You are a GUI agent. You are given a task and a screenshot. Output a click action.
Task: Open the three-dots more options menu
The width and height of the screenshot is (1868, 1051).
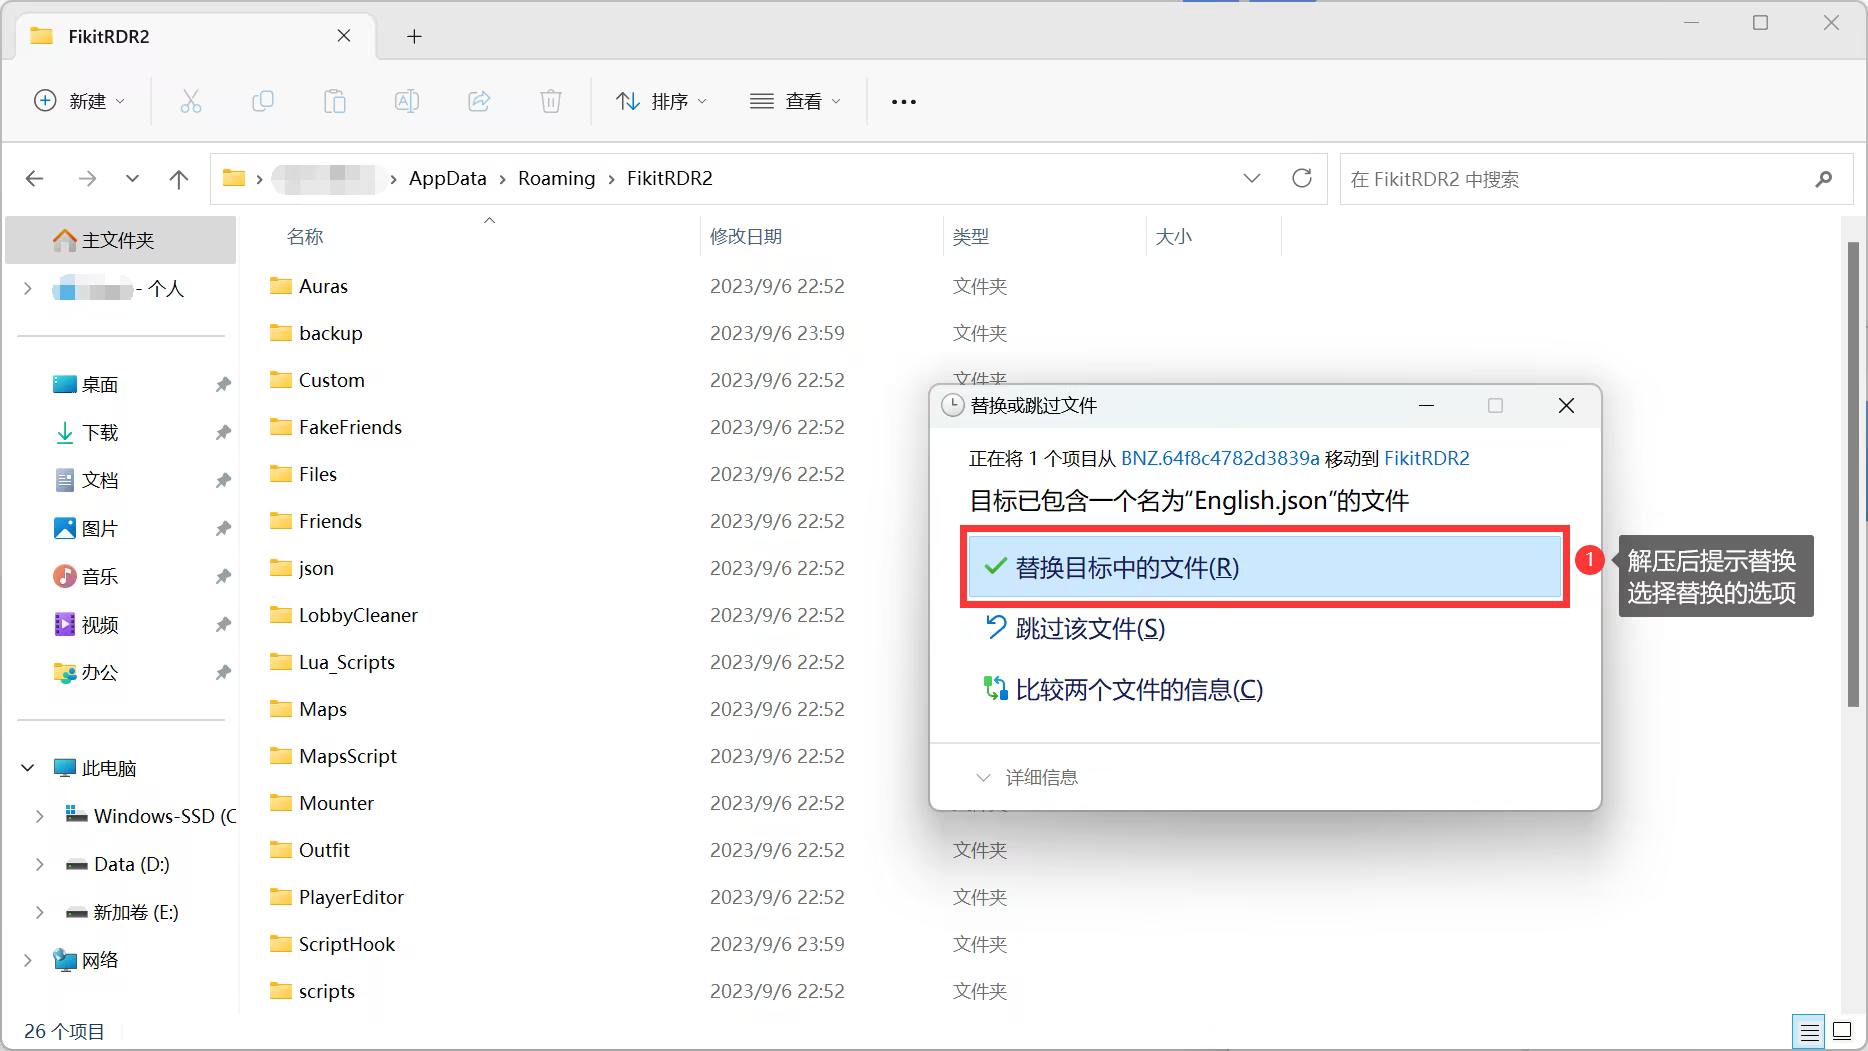(903, 101)
